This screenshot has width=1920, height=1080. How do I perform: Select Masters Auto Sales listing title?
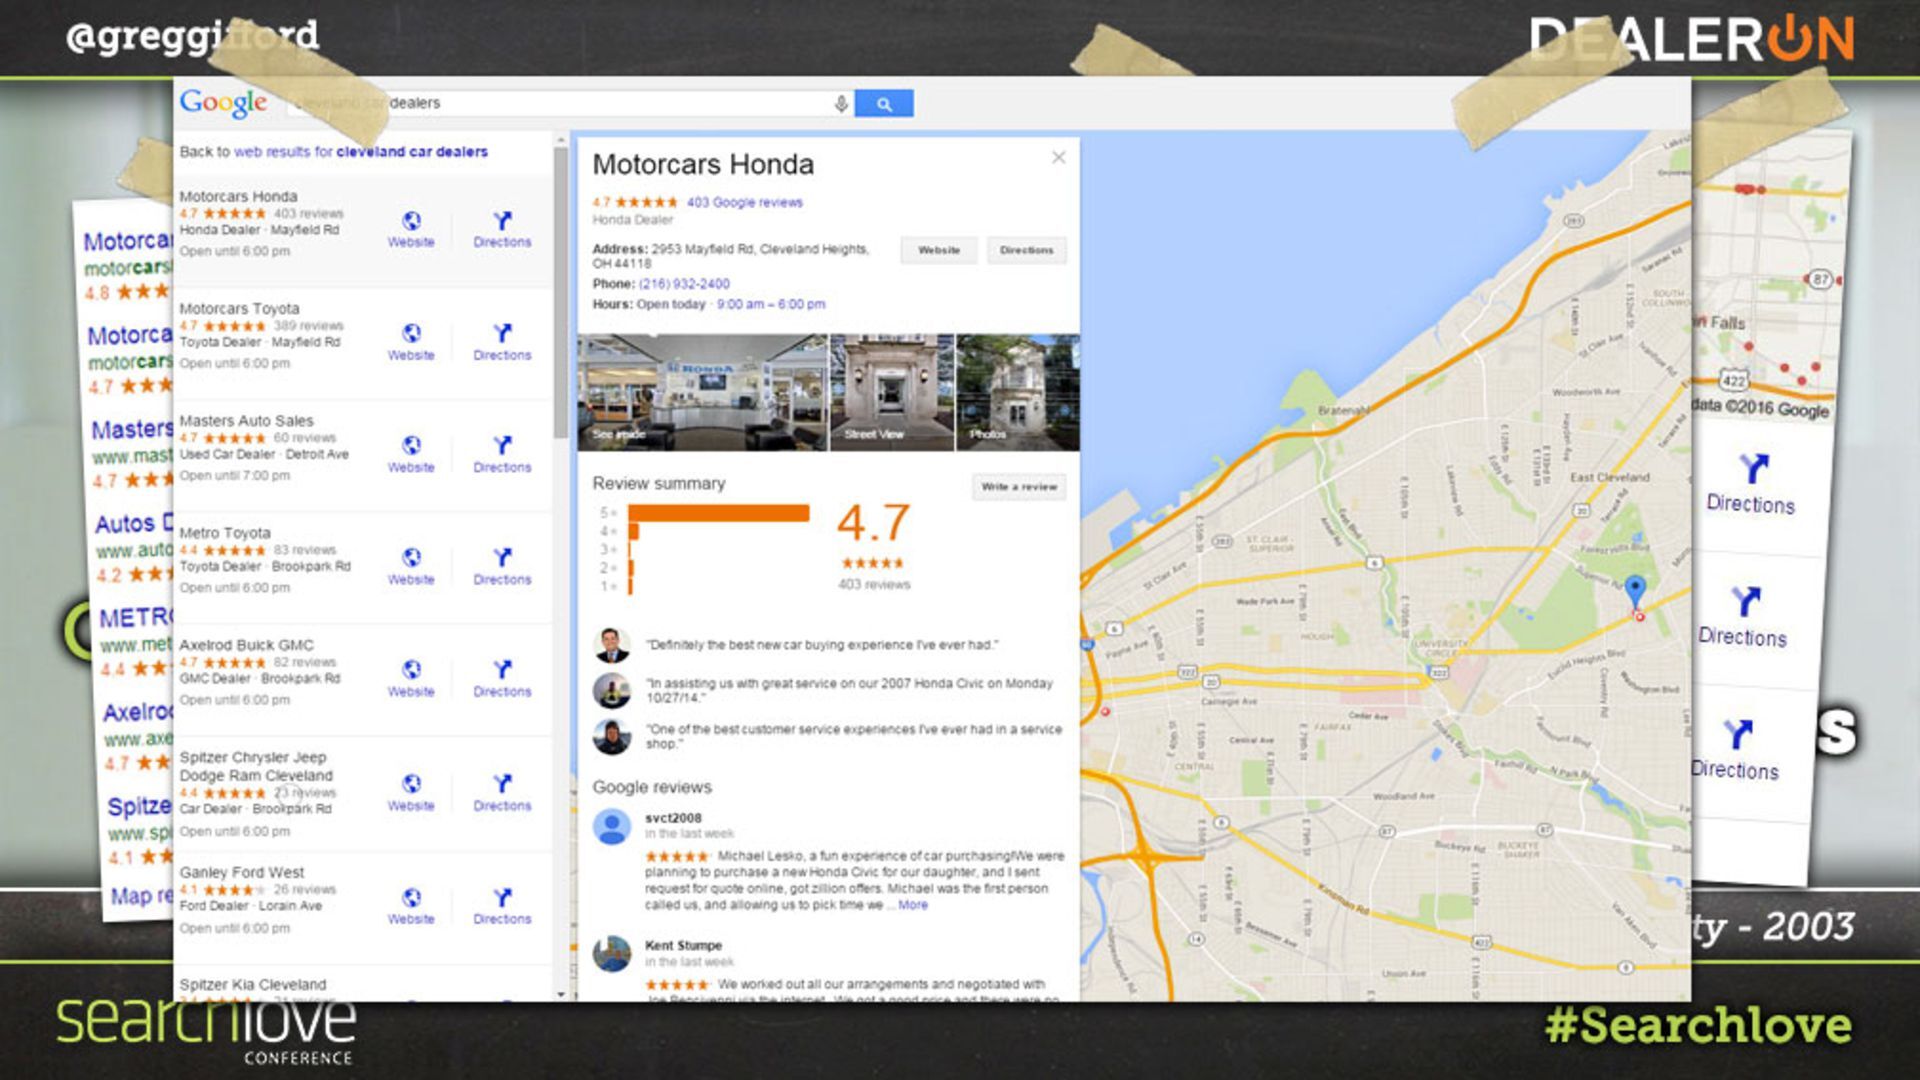(246, 420)
